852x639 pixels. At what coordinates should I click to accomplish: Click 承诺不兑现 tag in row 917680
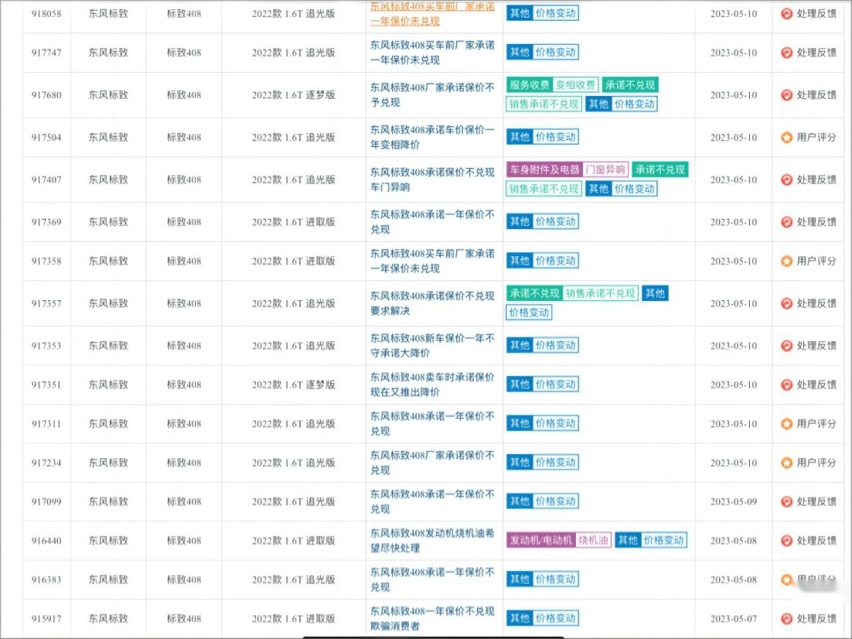[x=630, y=85]
